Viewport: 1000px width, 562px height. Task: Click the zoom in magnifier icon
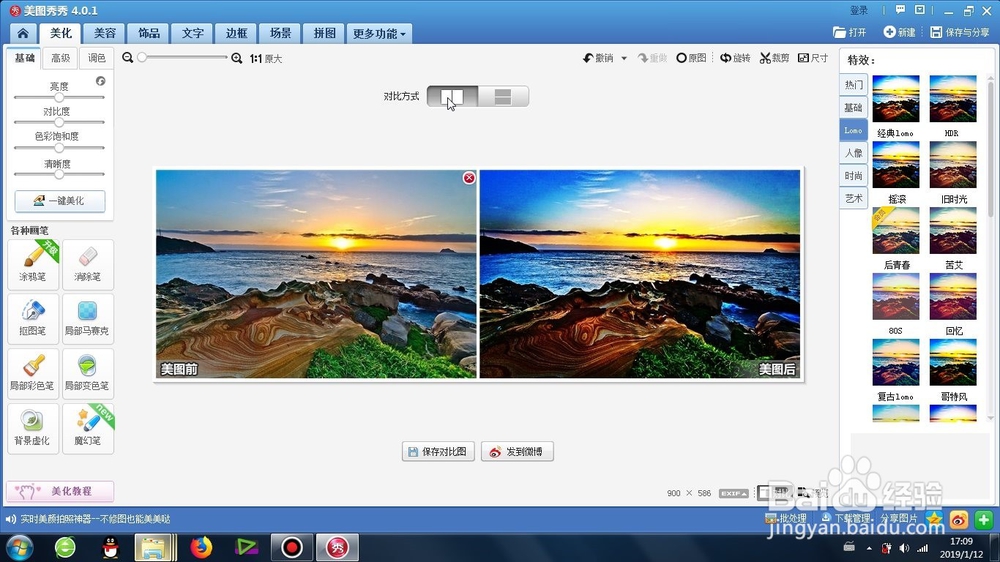click(237, 58)
